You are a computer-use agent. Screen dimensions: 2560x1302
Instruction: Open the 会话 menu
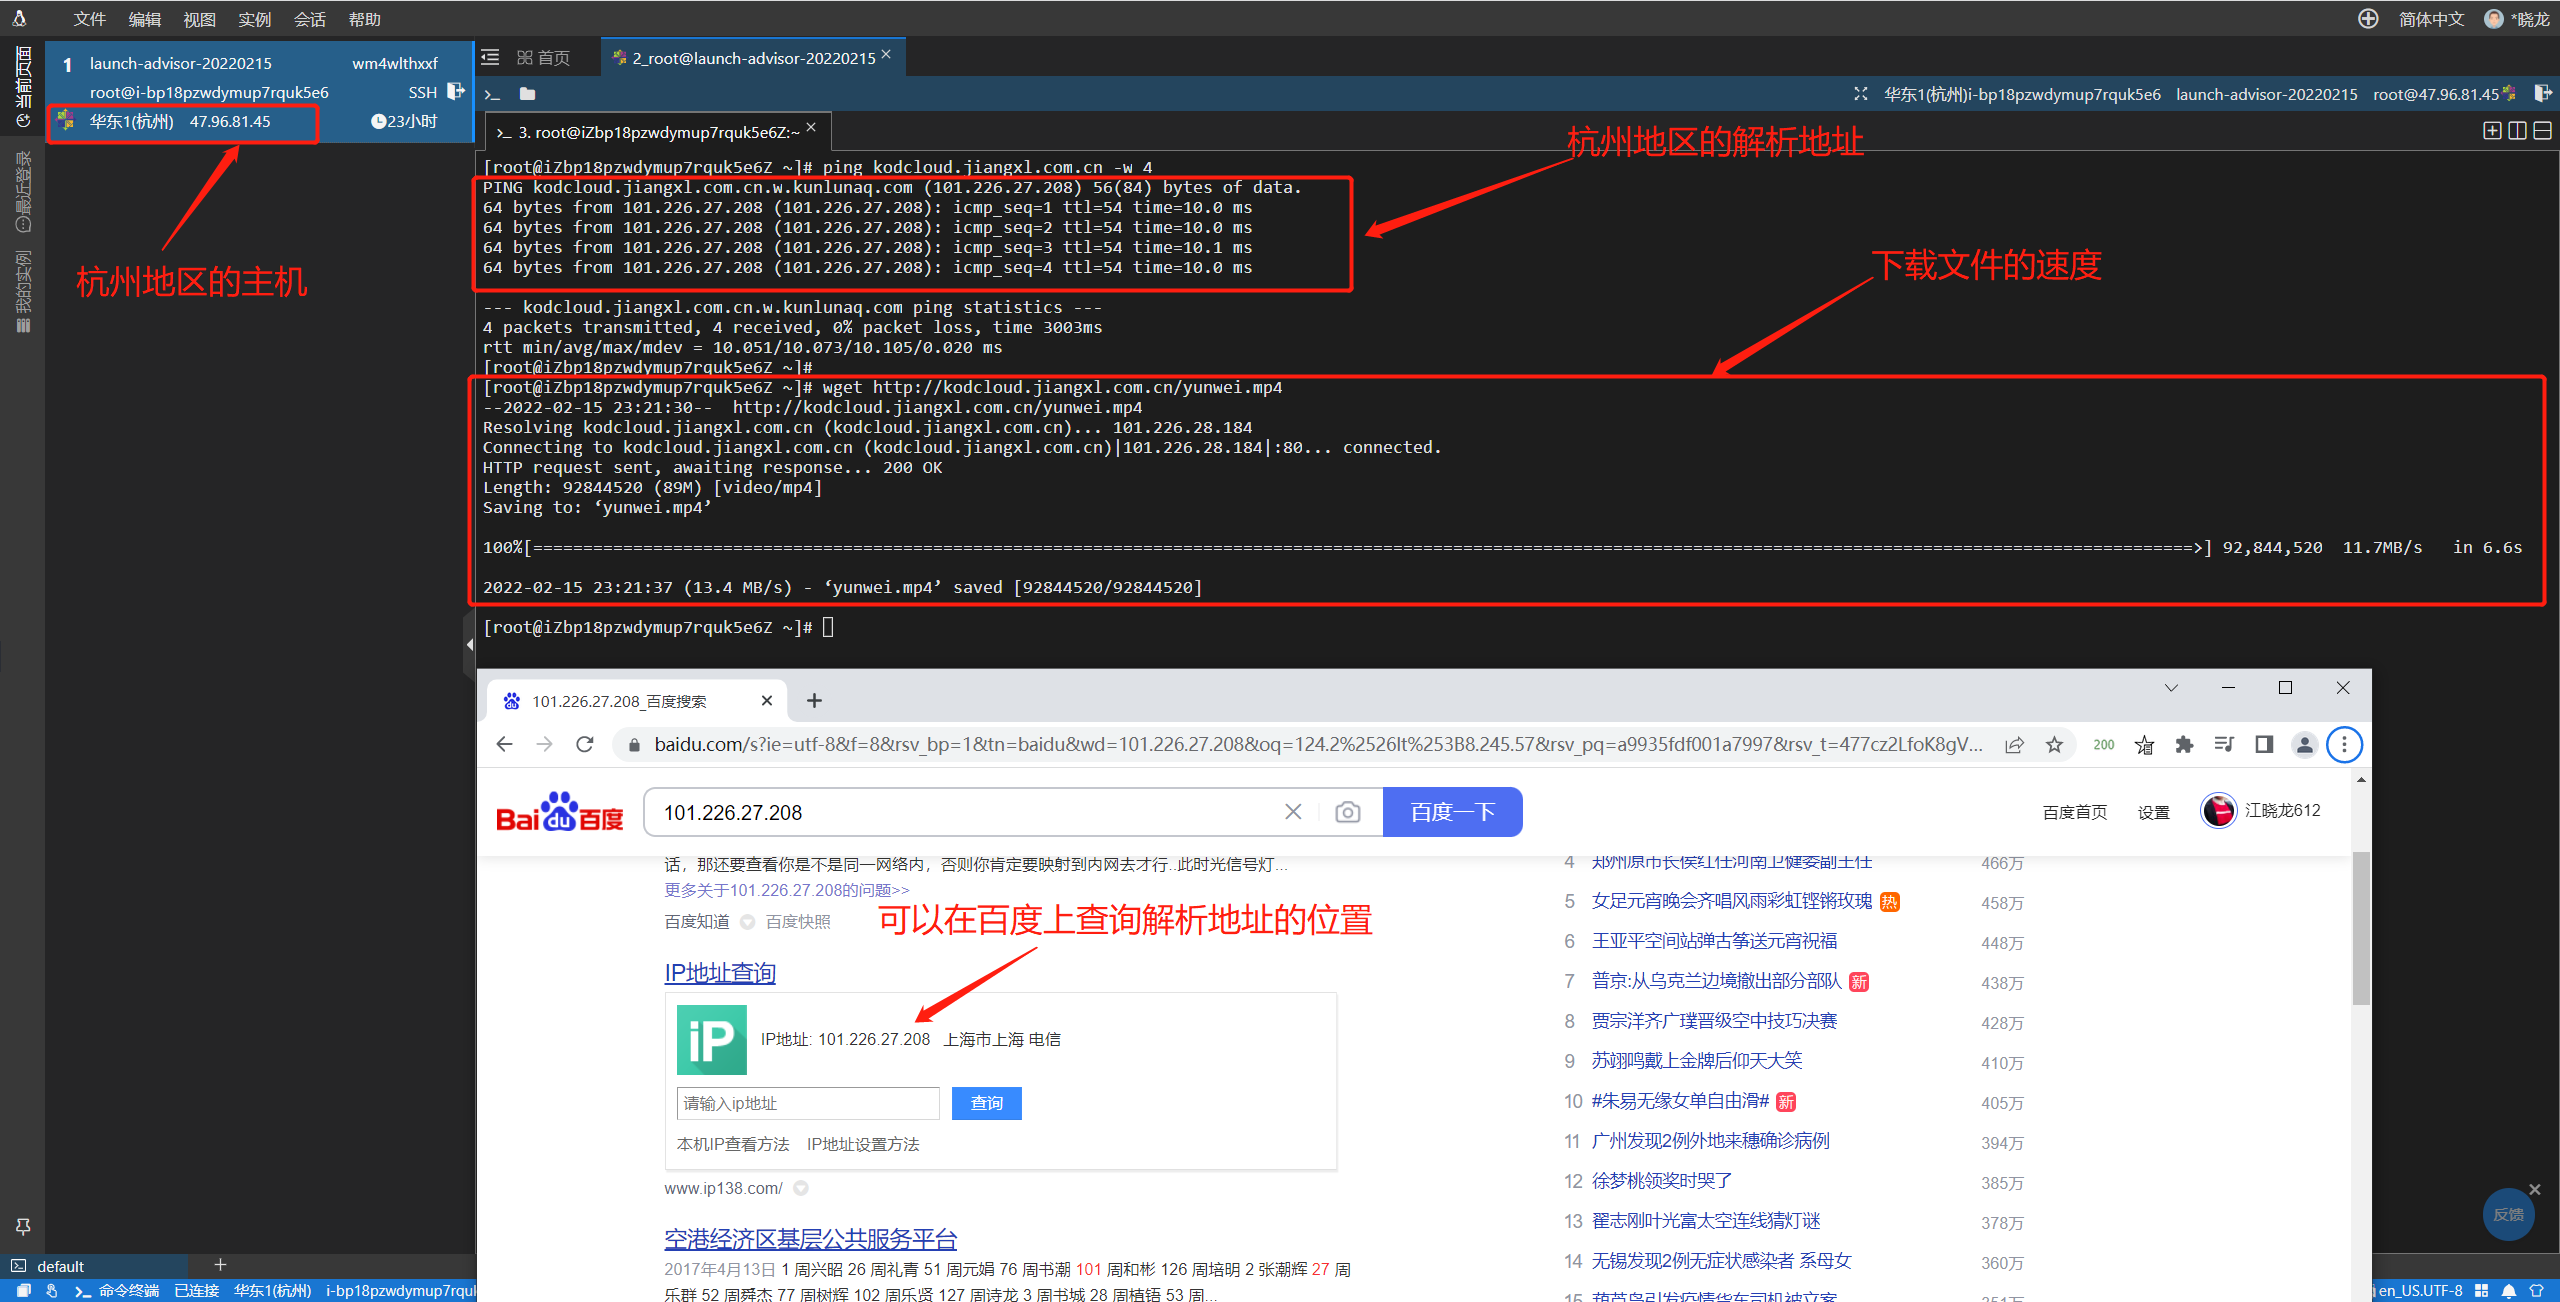coord(310,19)
